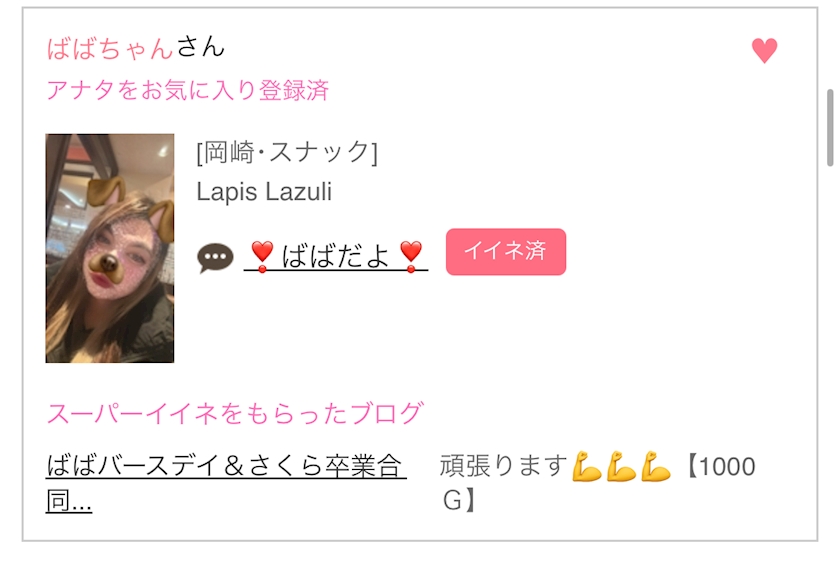Open the ばばバースデイ＆さくら卒業合同 blog link
This screenshot has height=562, width=840.
pyautogui.click(x=226, y=483)
